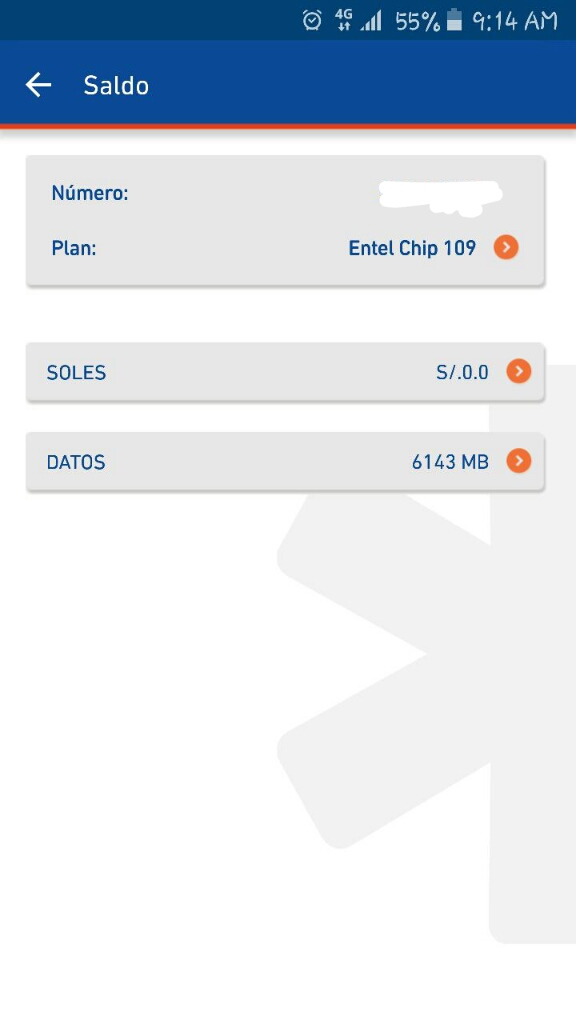Tap the signal strength bars icon
This screenshot has height=1024, width=576.
(x=372, y=22)
